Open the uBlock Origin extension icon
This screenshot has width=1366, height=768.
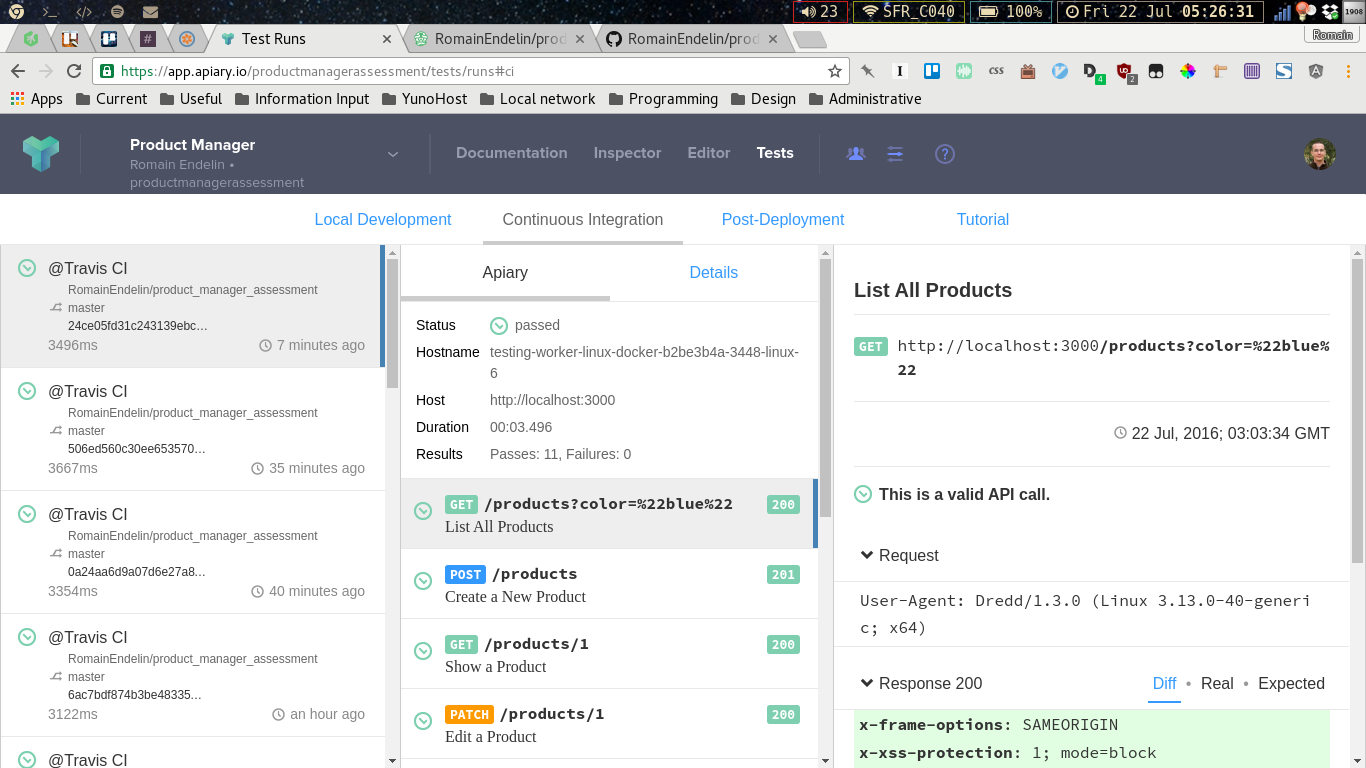pos(1125,72)
